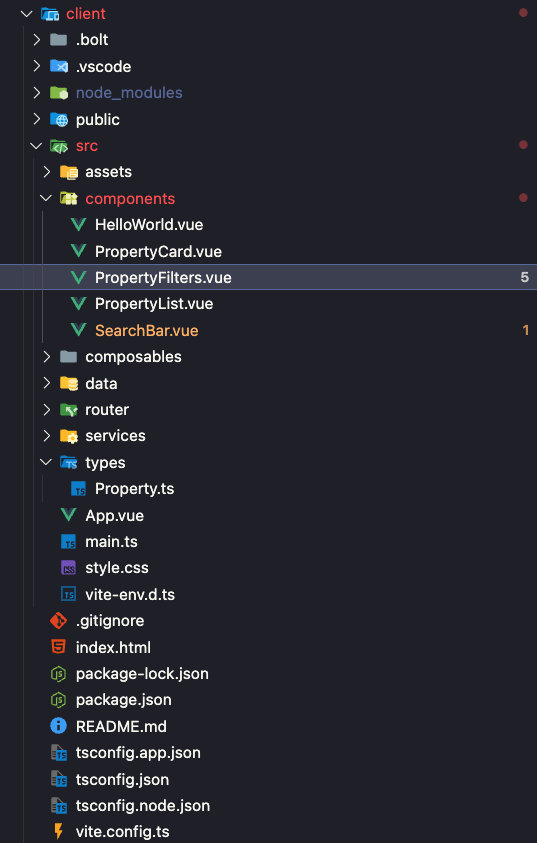This screenshot has width=537, height=843.
Task: Open SearchBar.vue file
Action: (146, 330)
